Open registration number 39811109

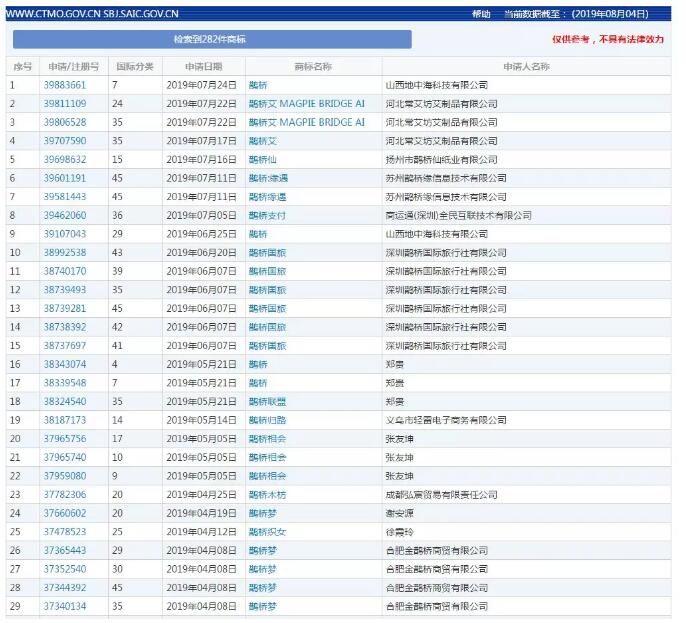[x=65, y=104]
